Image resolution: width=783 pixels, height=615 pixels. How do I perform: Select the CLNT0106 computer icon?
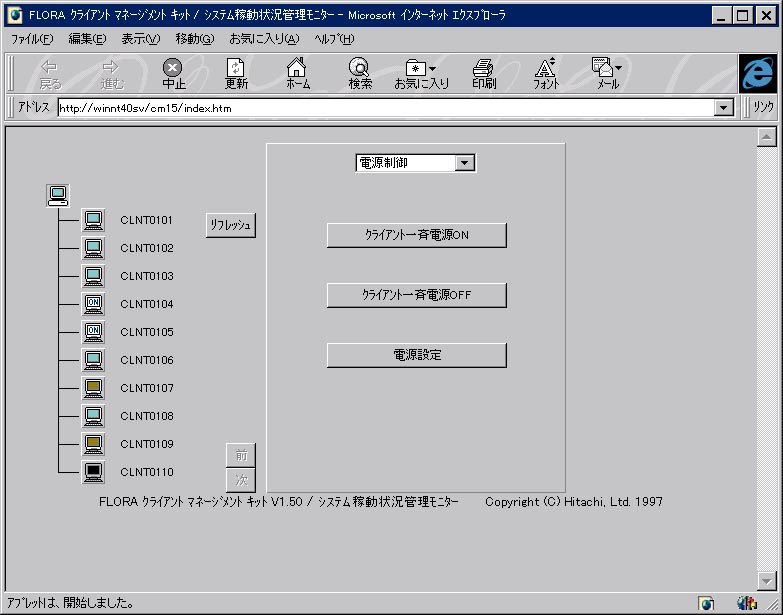point(93,360)
